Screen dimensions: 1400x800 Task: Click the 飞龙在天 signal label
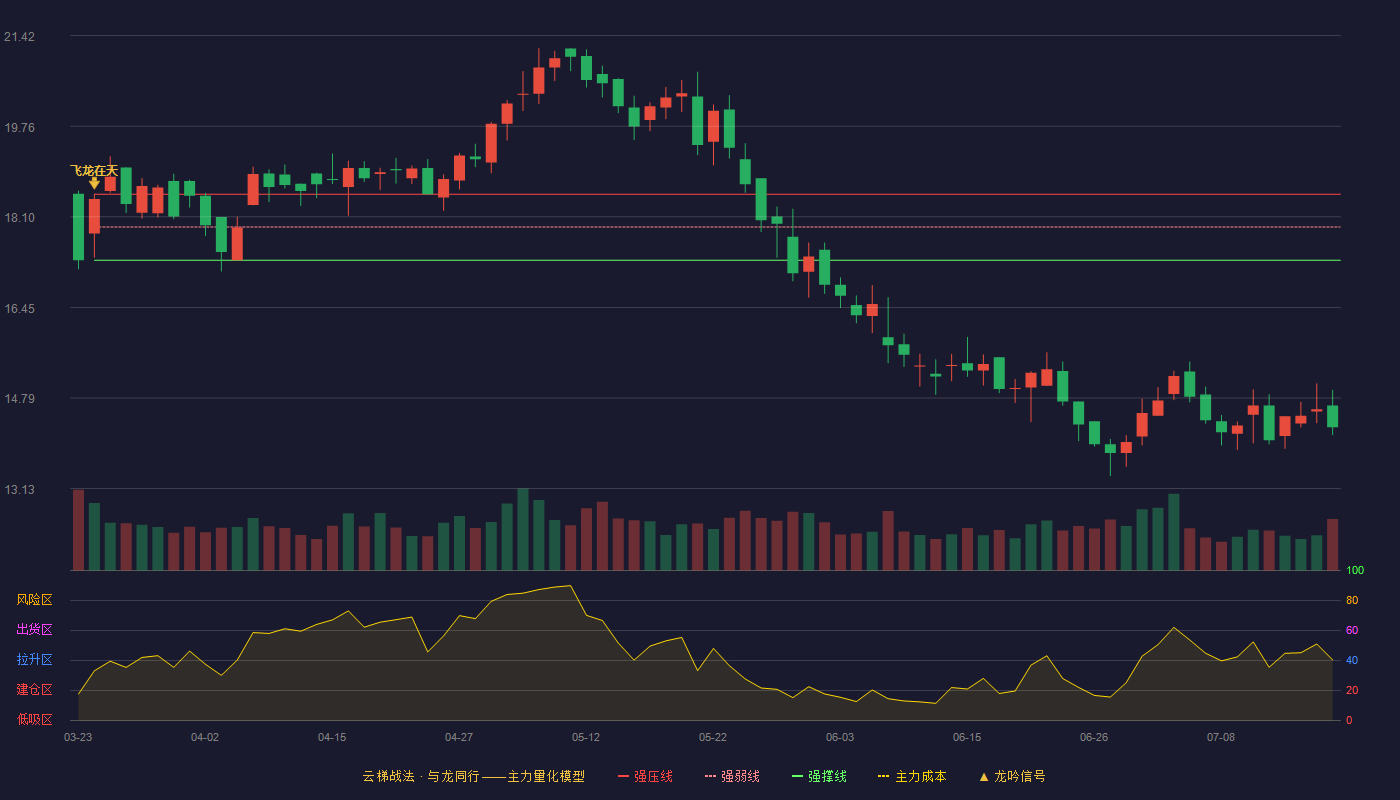(x=94, y=170)
